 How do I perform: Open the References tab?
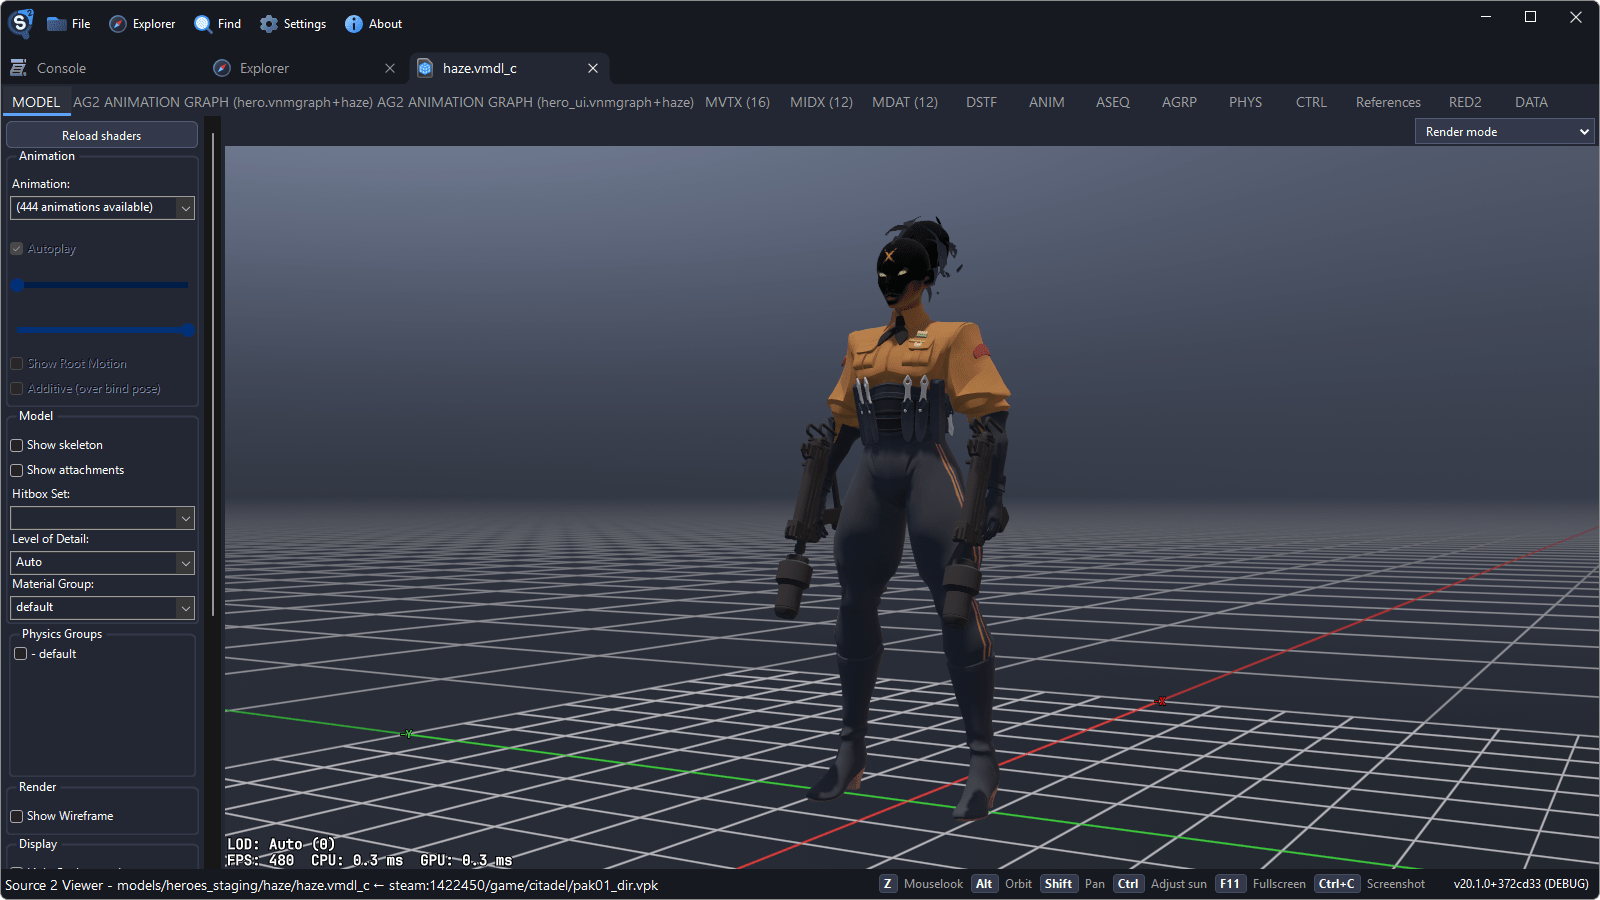[x=1388, y=102]
